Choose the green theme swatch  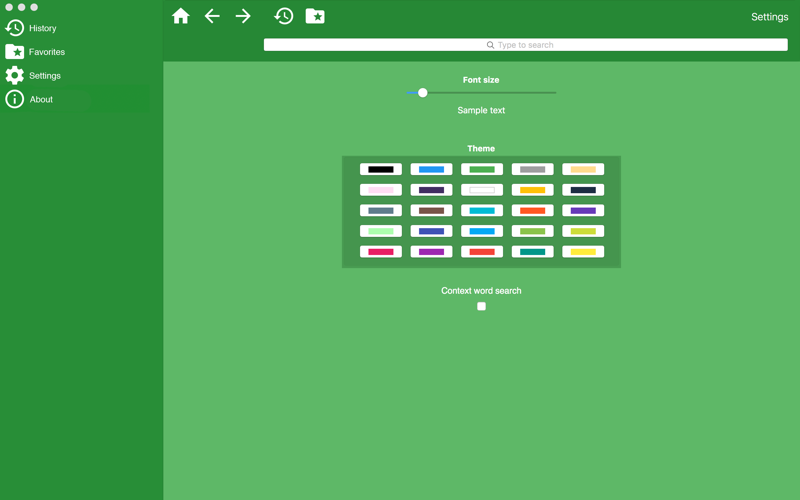[x=482, y=169]
